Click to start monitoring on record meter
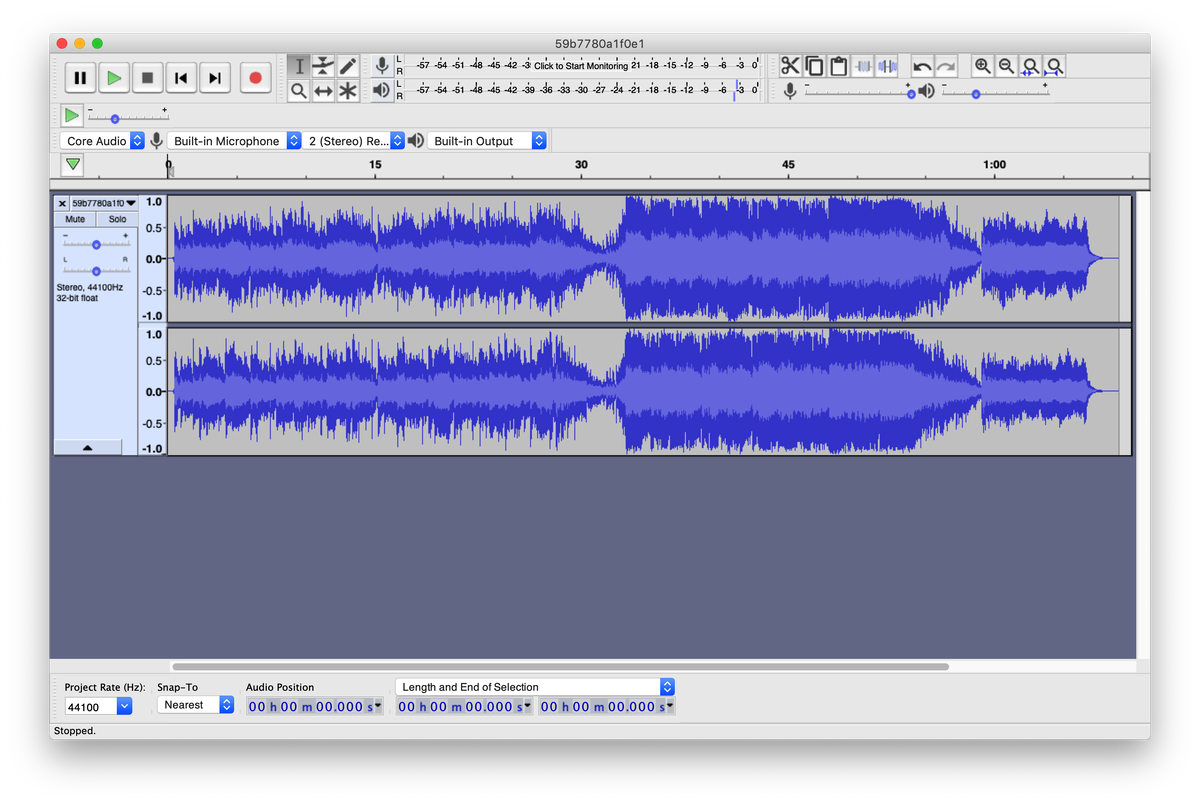 (581, 66)
